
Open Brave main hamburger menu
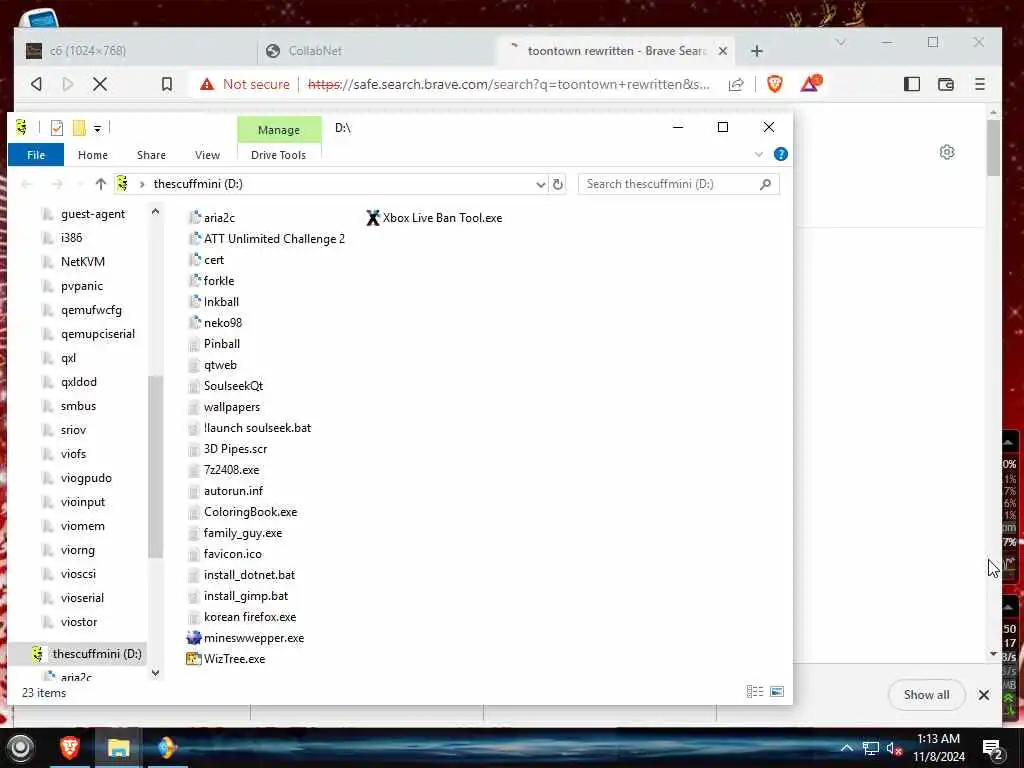coord(980,84)
